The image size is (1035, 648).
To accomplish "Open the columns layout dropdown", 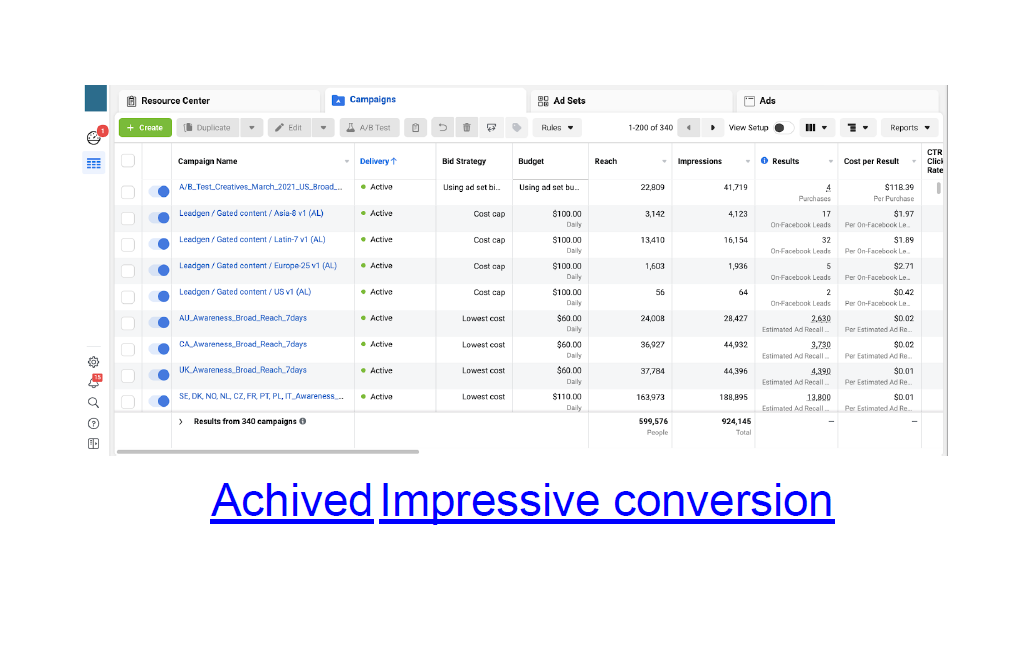I will point(817,128).
